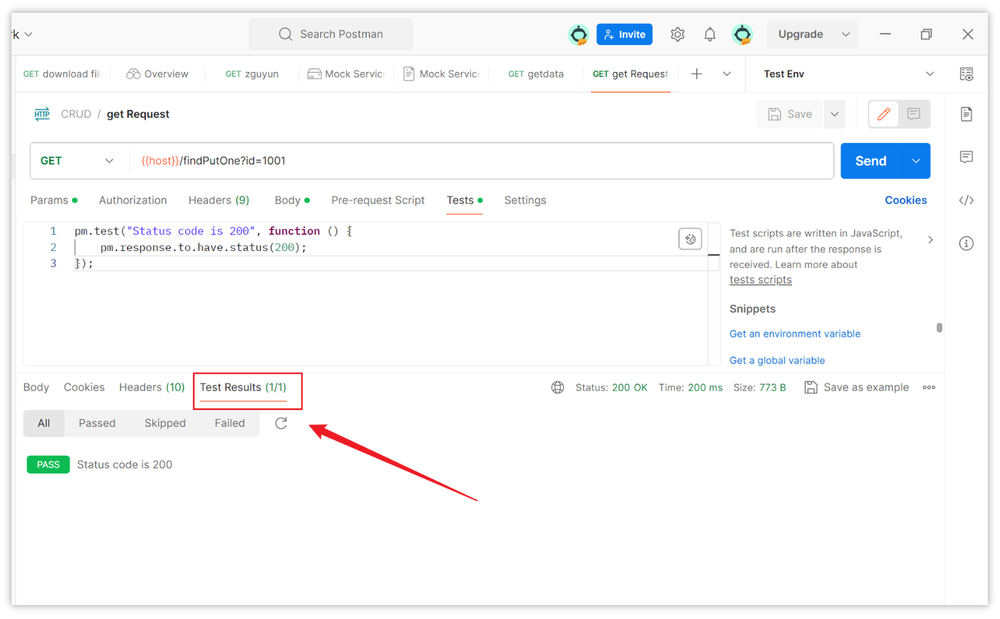Open the Comments panel icon

pyautogui.click(x=966, y=157)
